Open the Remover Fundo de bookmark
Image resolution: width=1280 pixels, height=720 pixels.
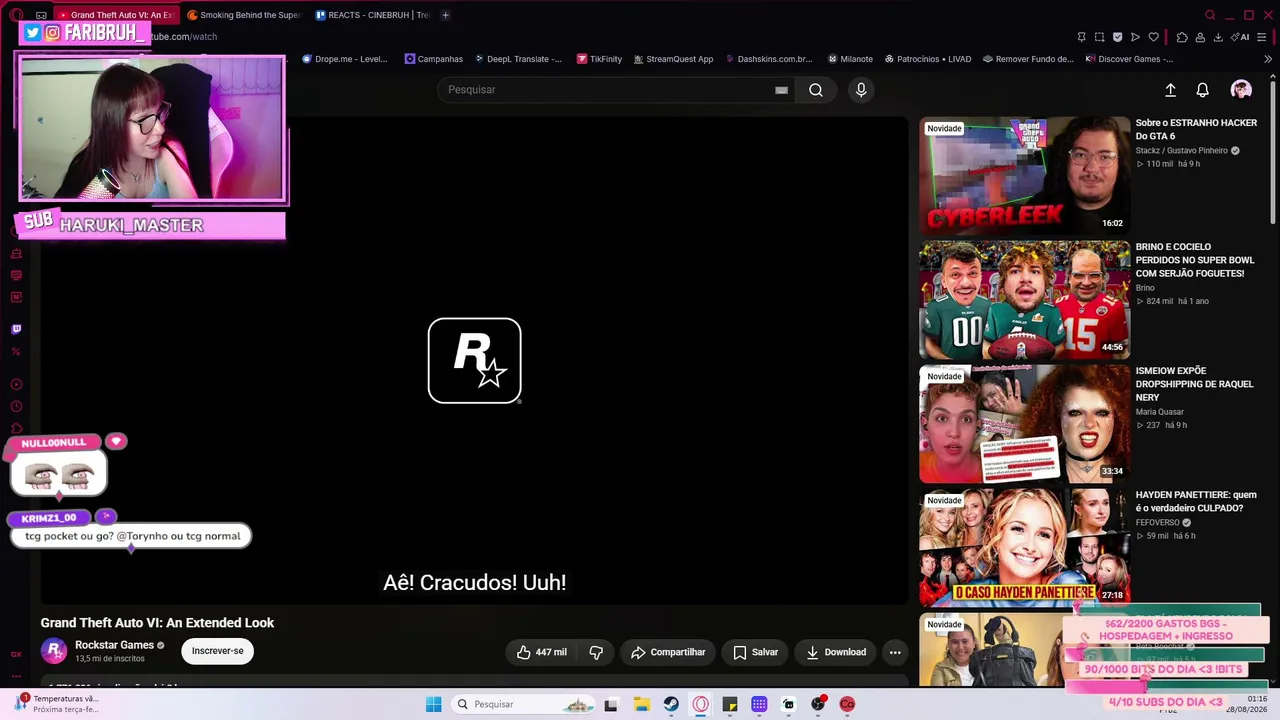(x=1028, y=59)
